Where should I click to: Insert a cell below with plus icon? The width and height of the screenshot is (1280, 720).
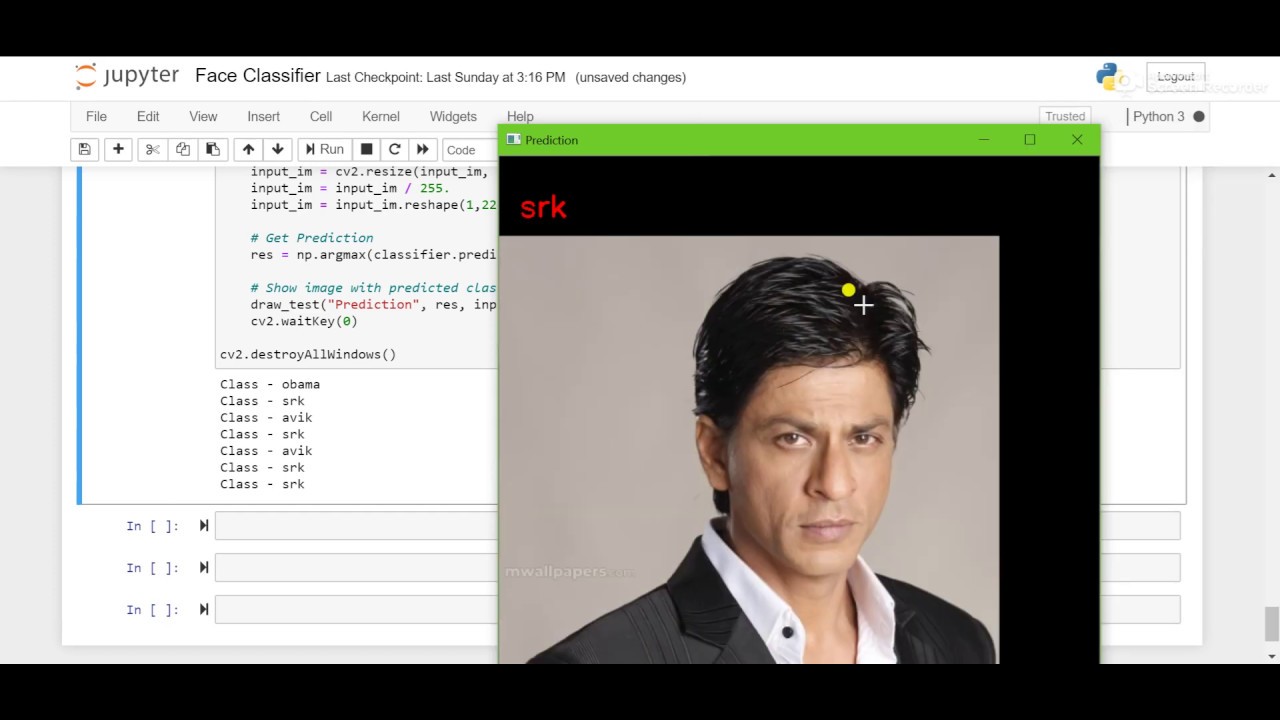(118, 149)
